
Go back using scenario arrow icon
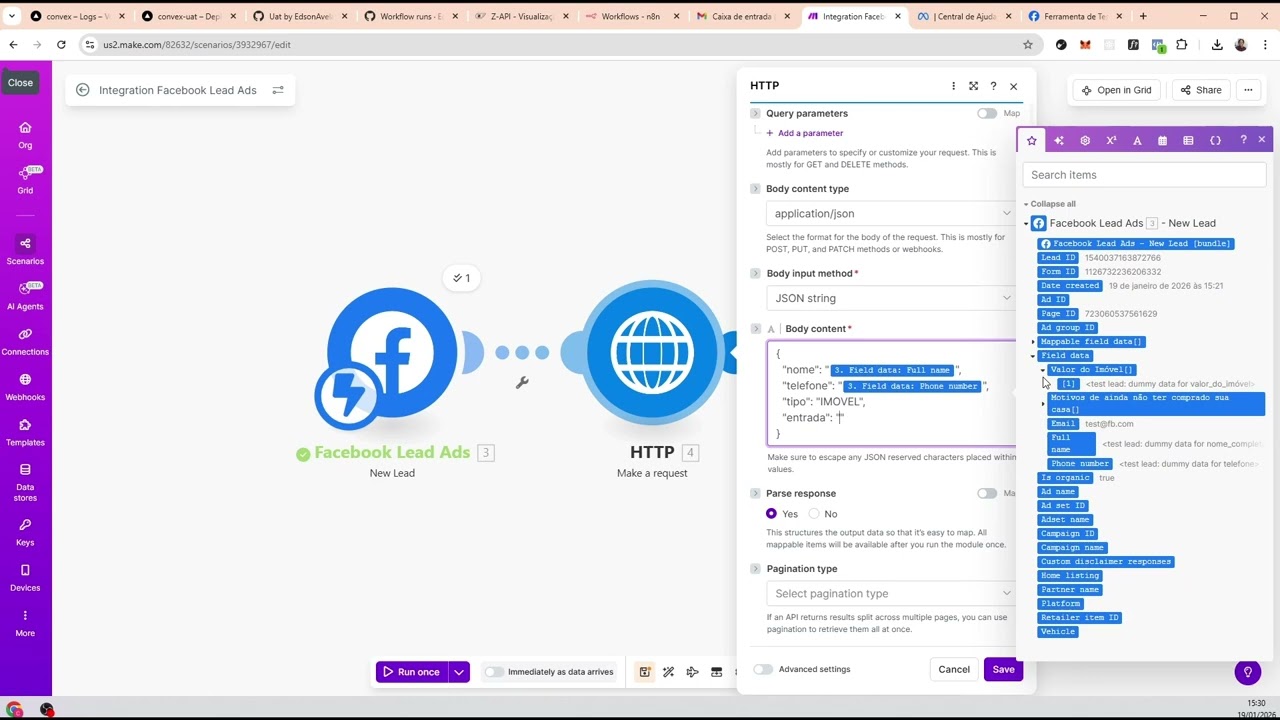[x=83, y=90]
